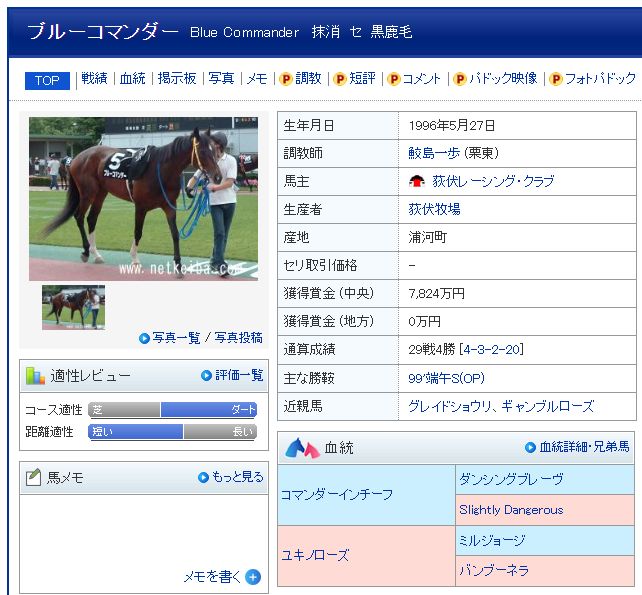Click the owner silks icon
Viewport: 642px width, 595px height.
point(417,181)
